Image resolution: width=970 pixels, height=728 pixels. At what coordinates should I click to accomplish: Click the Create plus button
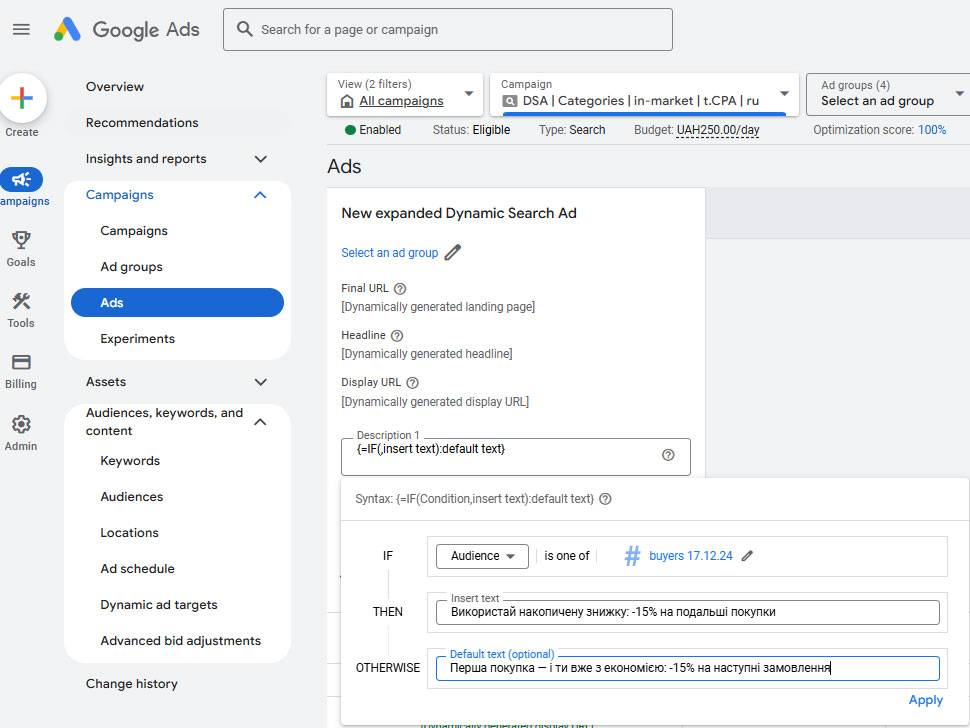22,98
